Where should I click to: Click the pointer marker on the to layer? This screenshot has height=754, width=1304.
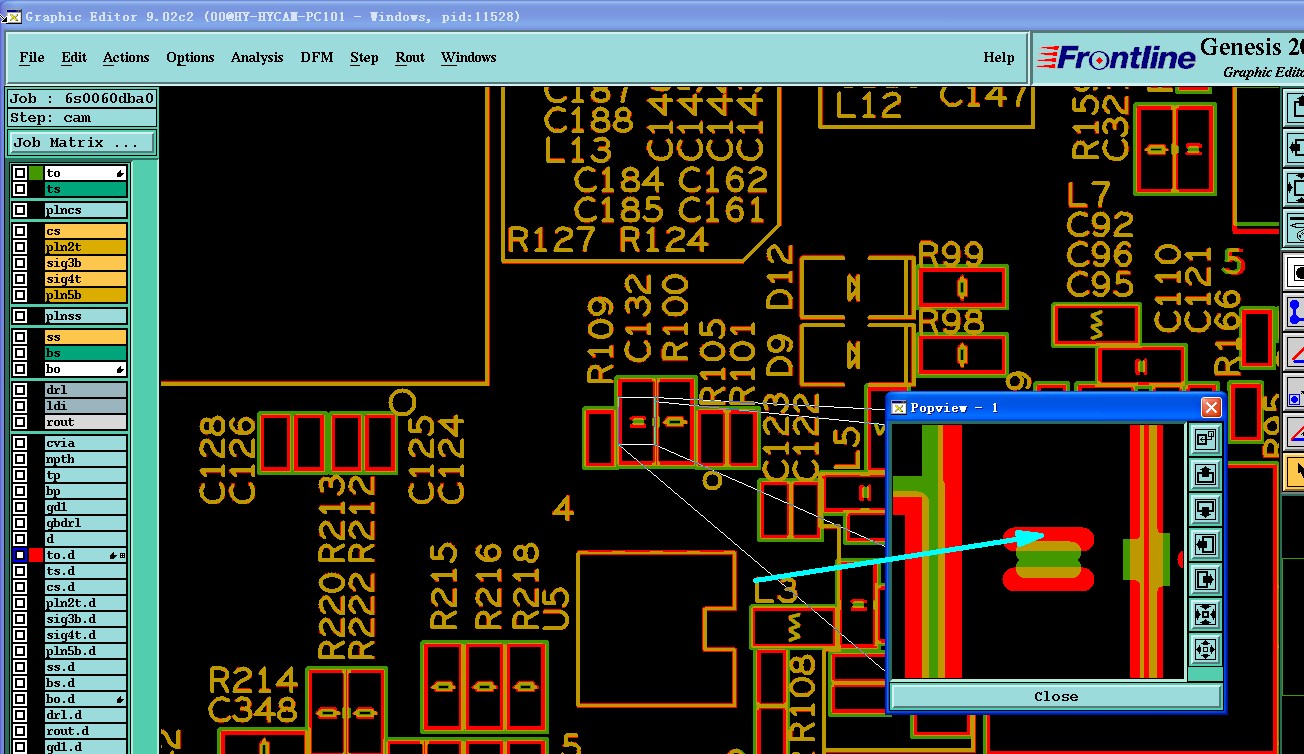tap(120, 174)
